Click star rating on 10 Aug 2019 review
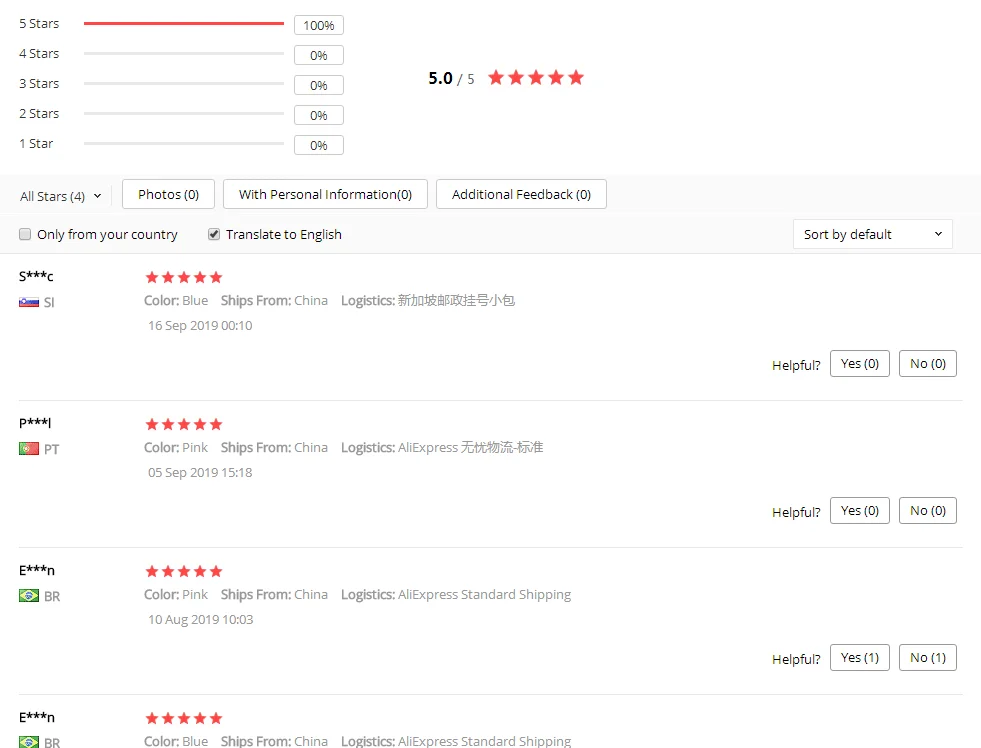981x748 pixels. tap(184, 572)
